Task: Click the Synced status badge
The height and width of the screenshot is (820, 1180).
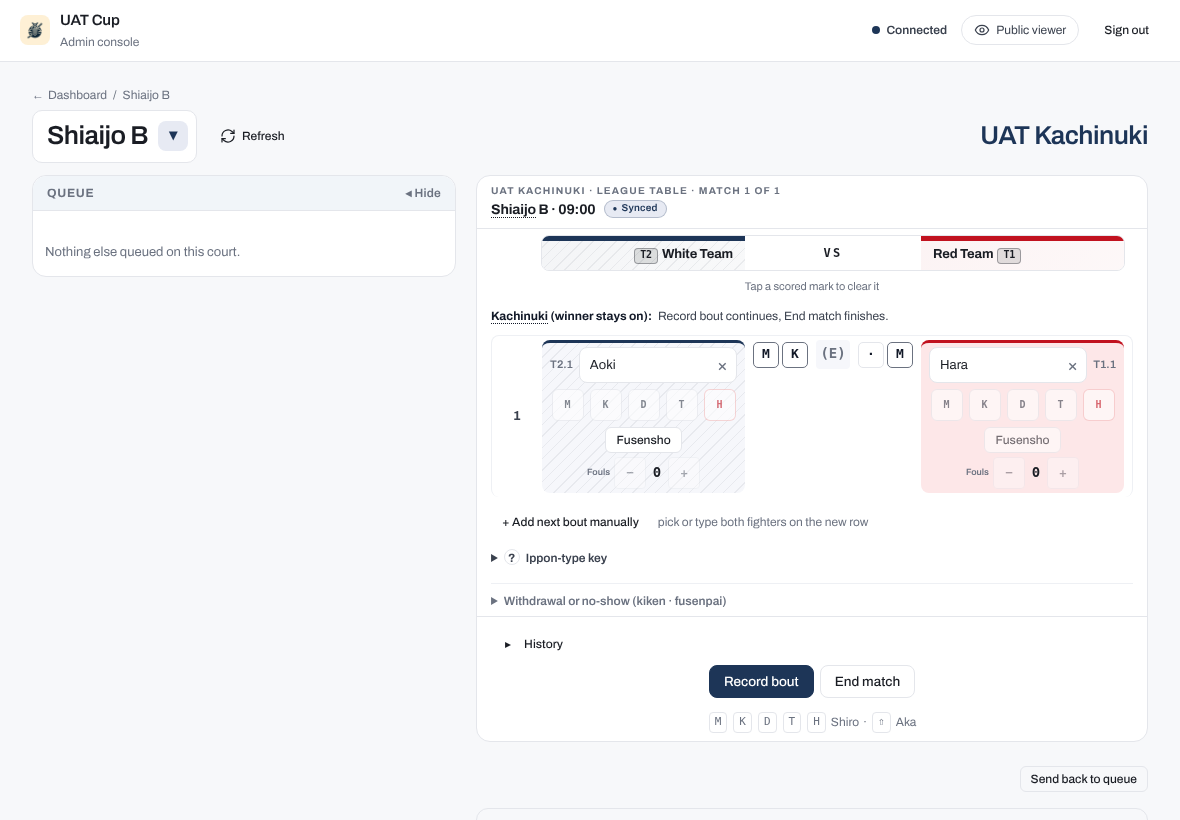Action: pos(634,208)
